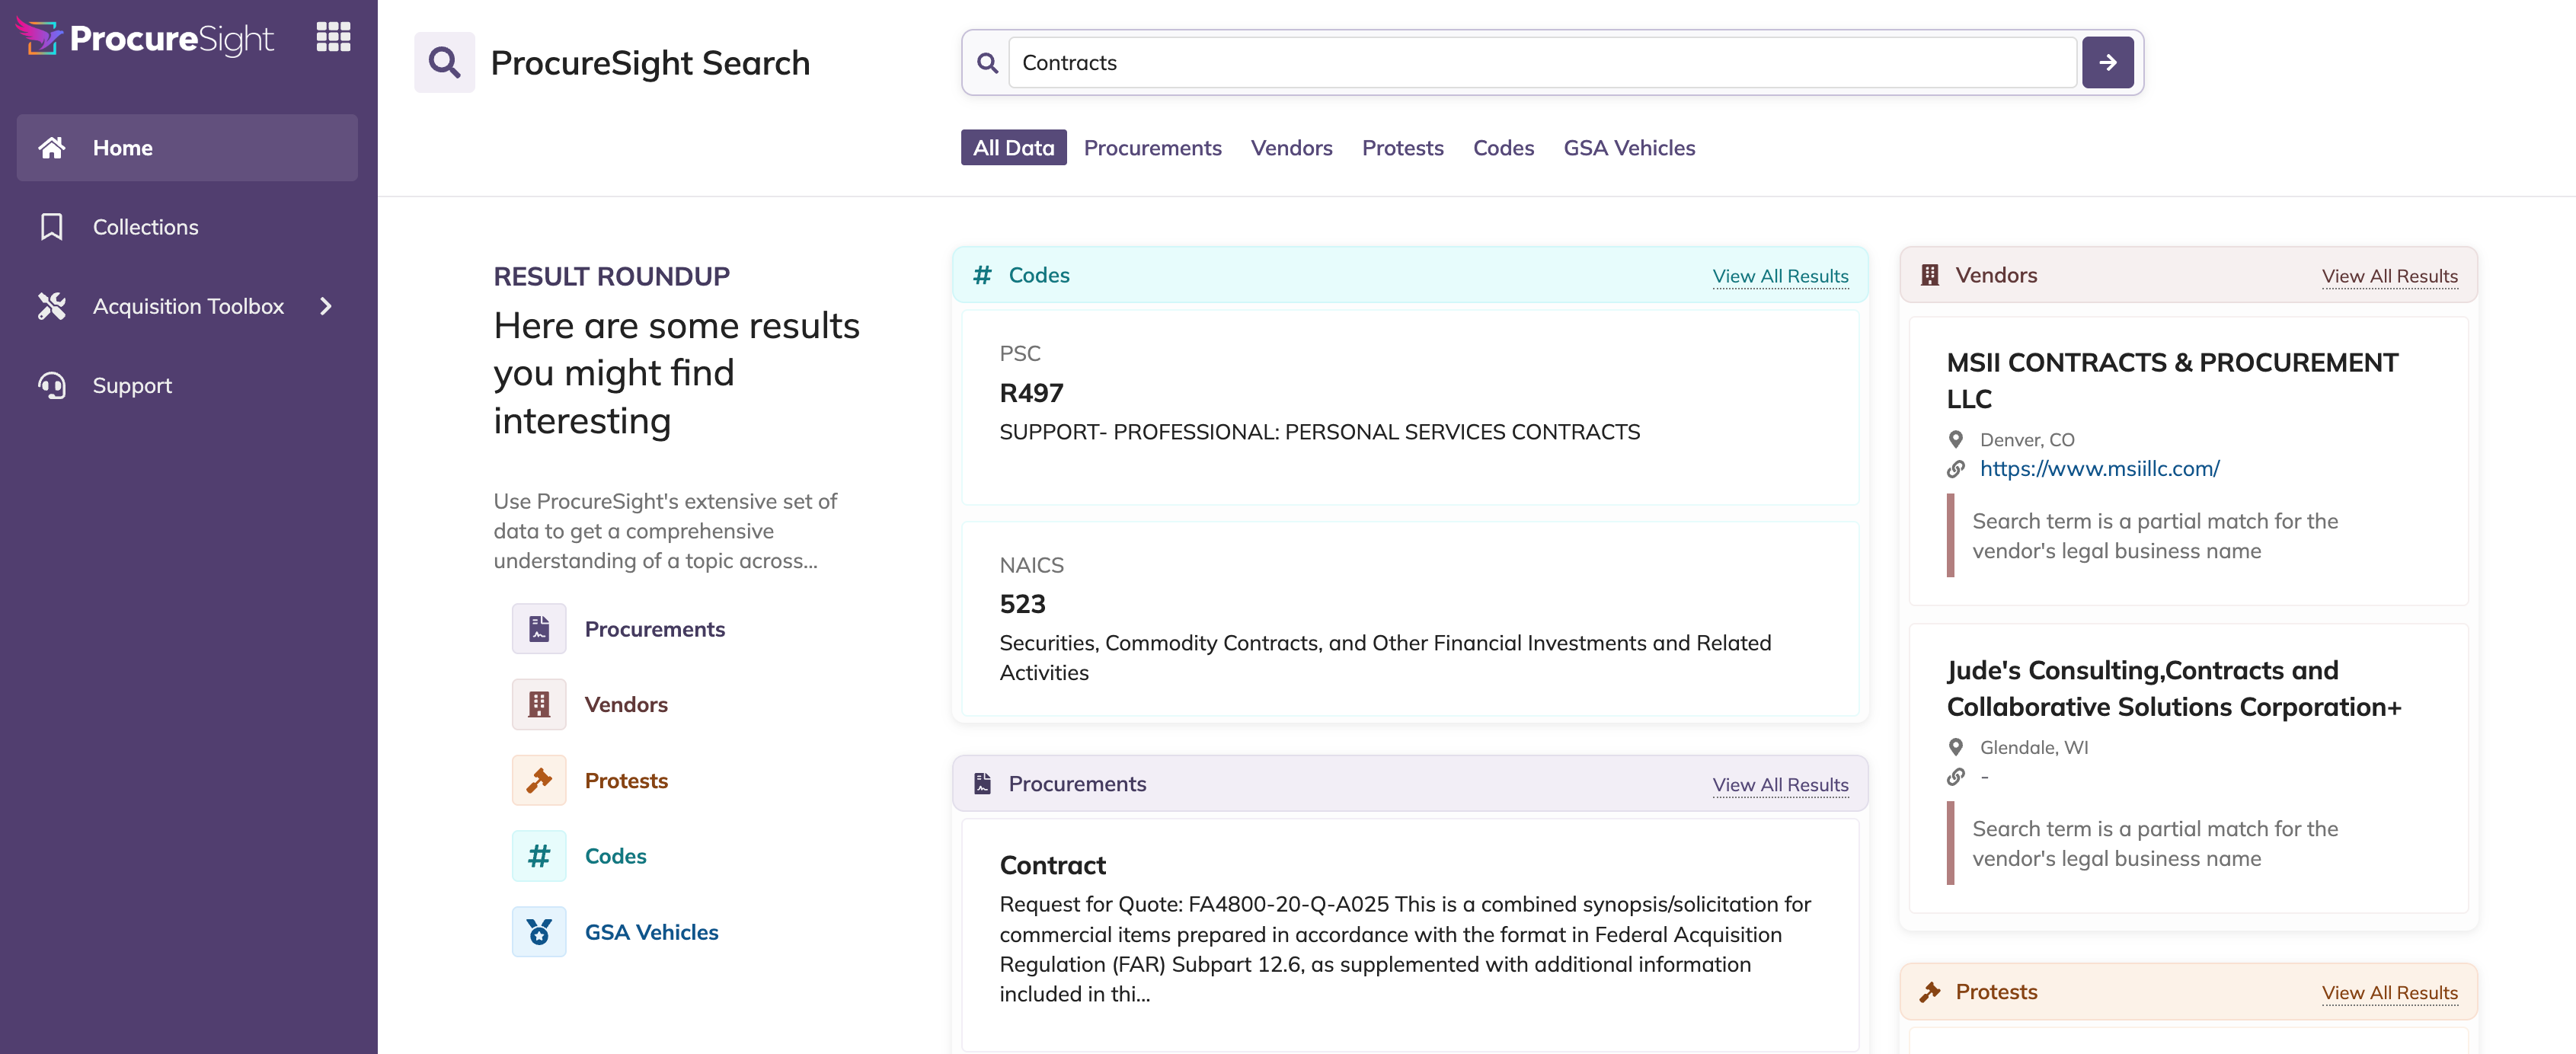Click the Protests gavel icon in roundup list
Image resolution: width=2576 pixels, height=1054 pixels.
[x=539, y=780]
